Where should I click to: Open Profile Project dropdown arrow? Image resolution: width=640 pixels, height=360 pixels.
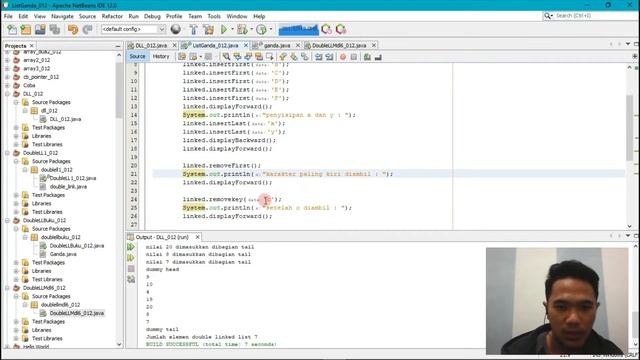click(271, 29)
